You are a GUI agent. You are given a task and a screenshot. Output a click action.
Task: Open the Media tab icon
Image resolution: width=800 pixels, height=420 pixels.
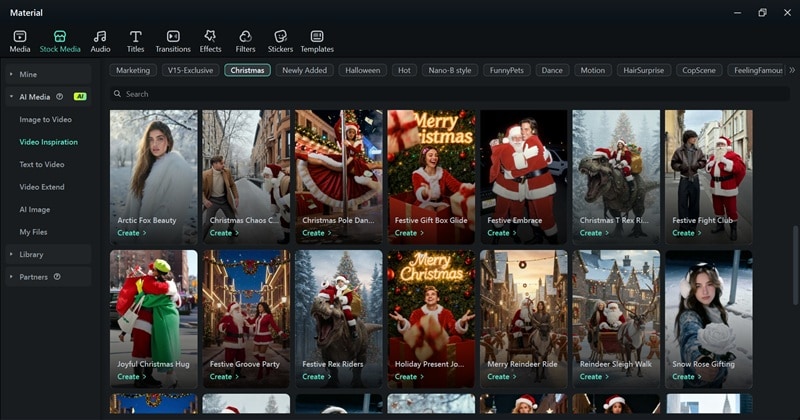coord(20,36)
